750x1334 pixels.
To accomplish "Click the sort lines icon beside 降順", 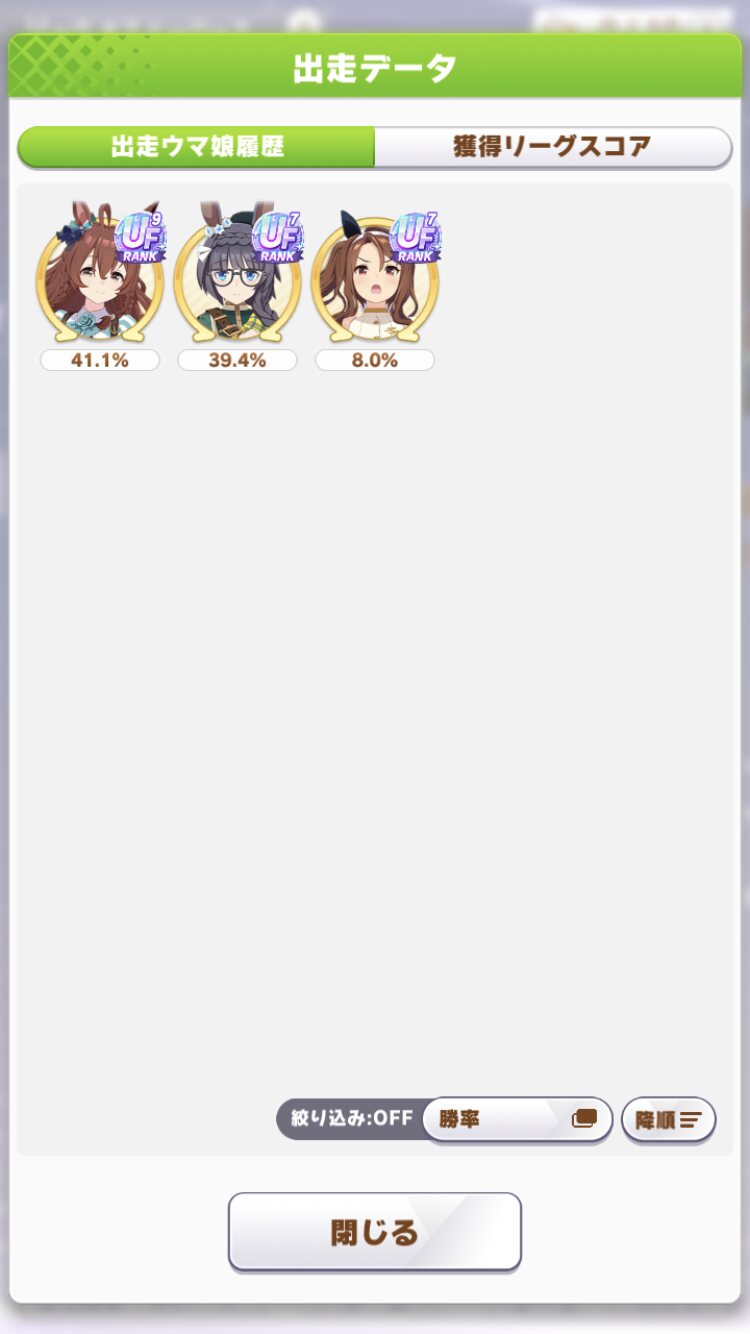I will [691, 1120].
